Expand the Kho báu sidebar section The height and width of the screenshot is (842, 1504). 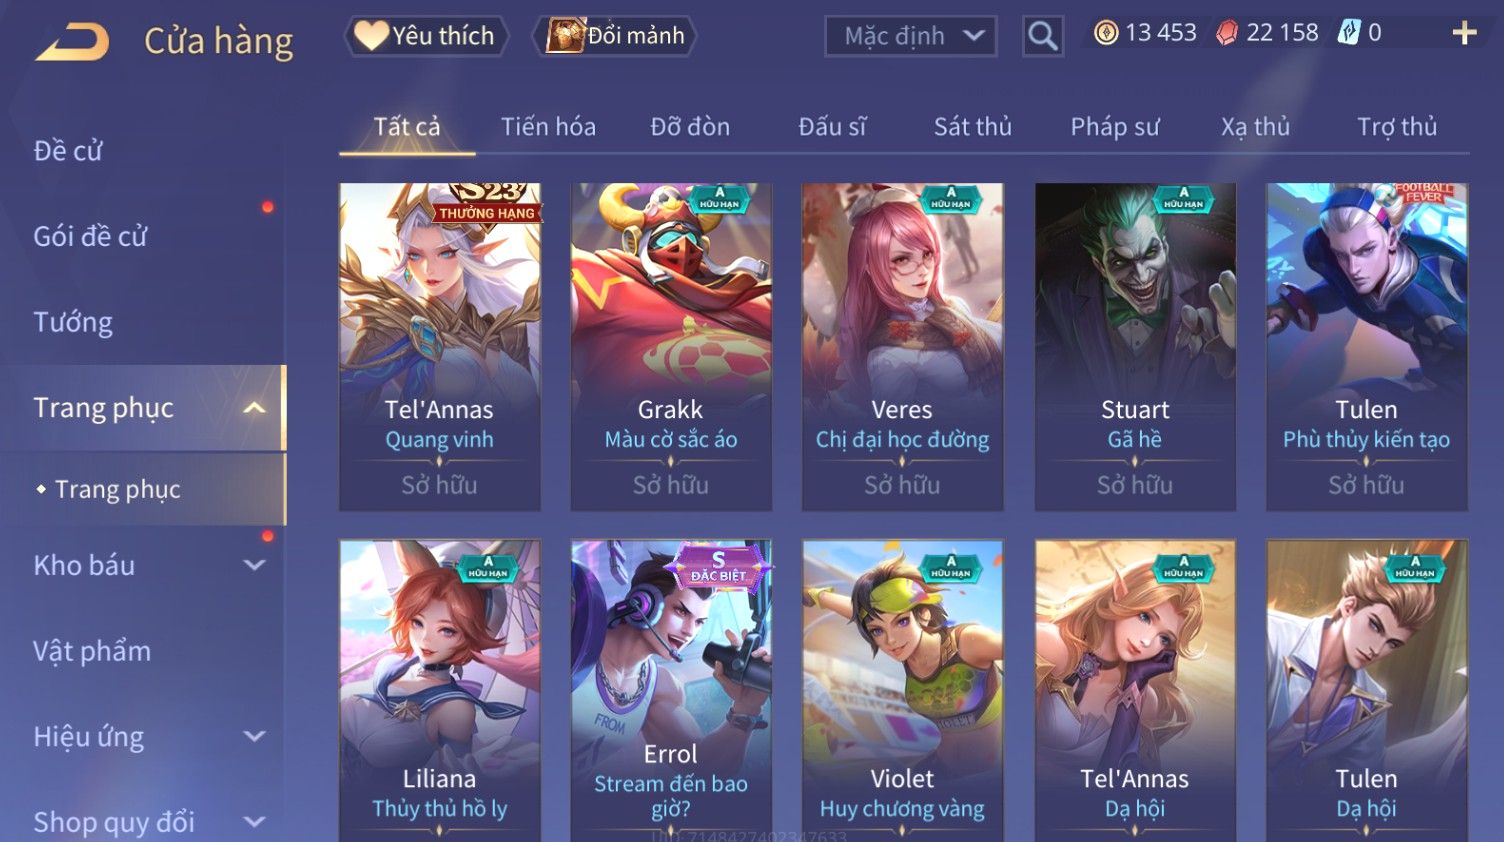point(254,565)
